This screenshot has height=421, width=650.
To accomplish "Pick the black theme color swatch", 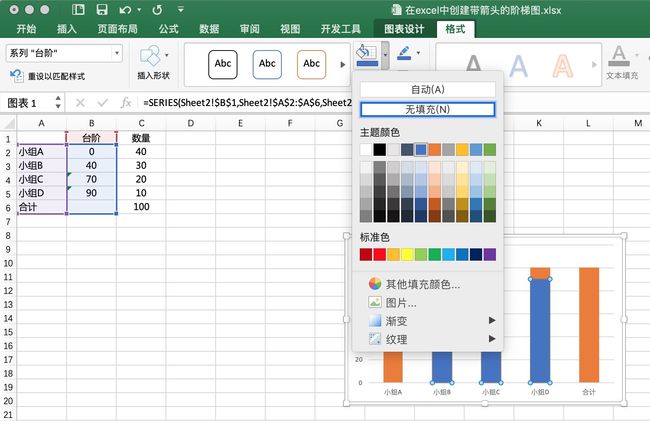I will pyautogui.click(x=380, y=150).
